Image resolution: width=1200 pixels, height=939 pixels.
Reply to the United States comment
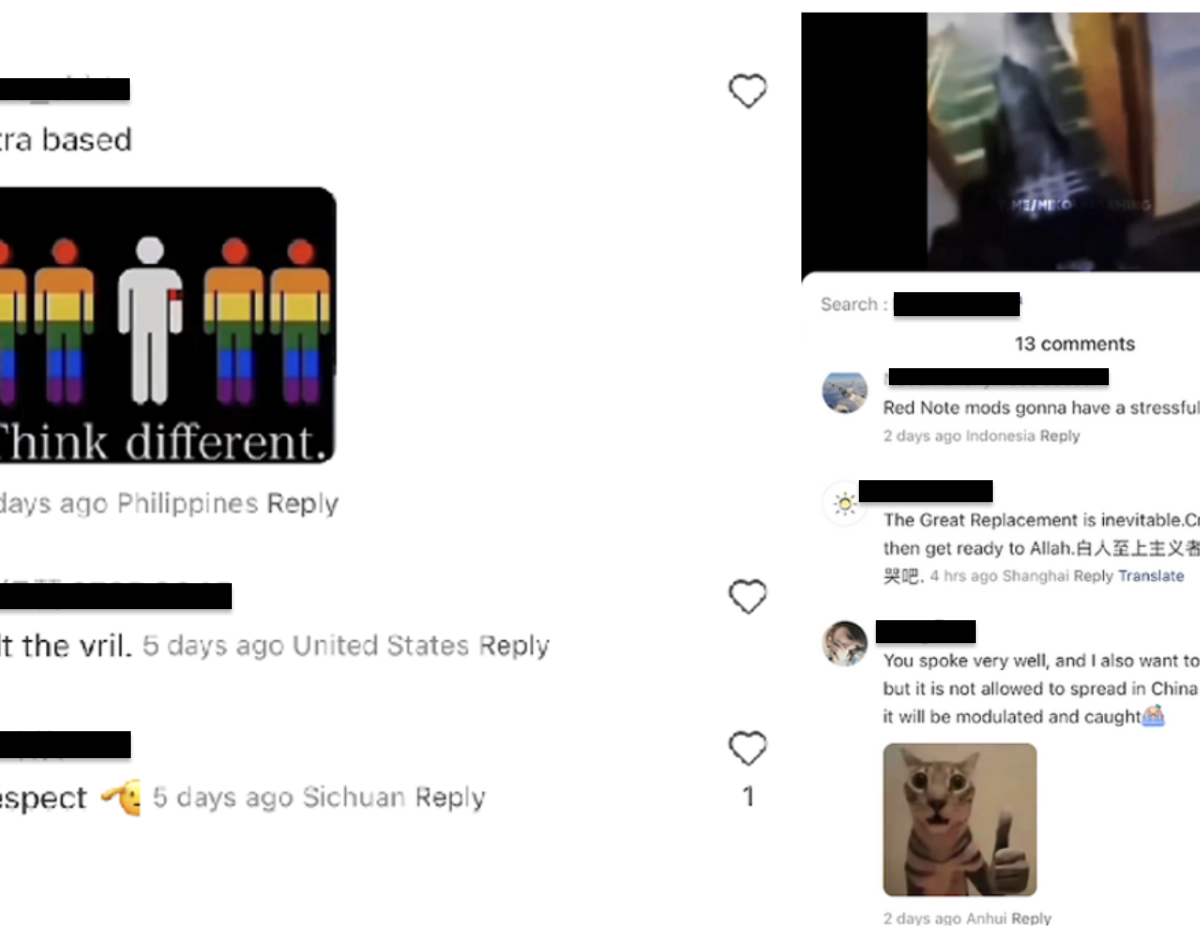click(x=514, y=646)
